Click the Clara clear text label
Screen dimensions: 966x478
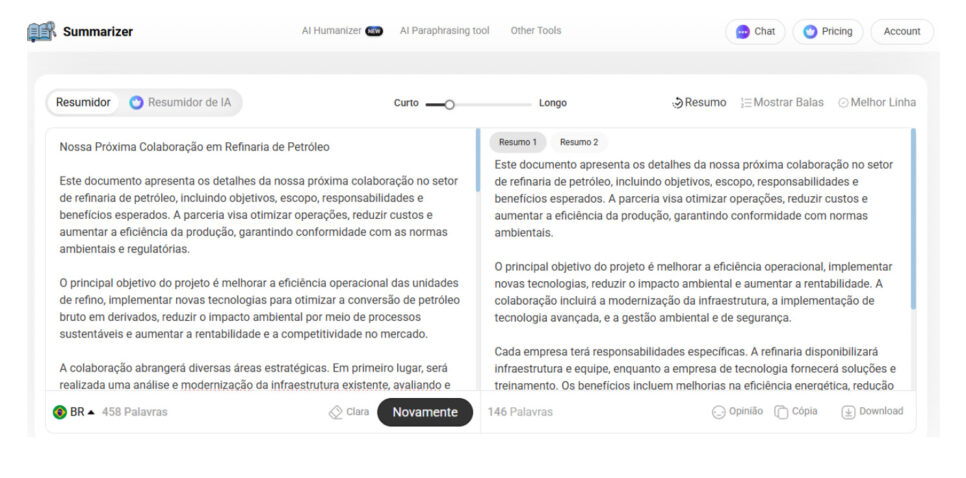(357, 412)
